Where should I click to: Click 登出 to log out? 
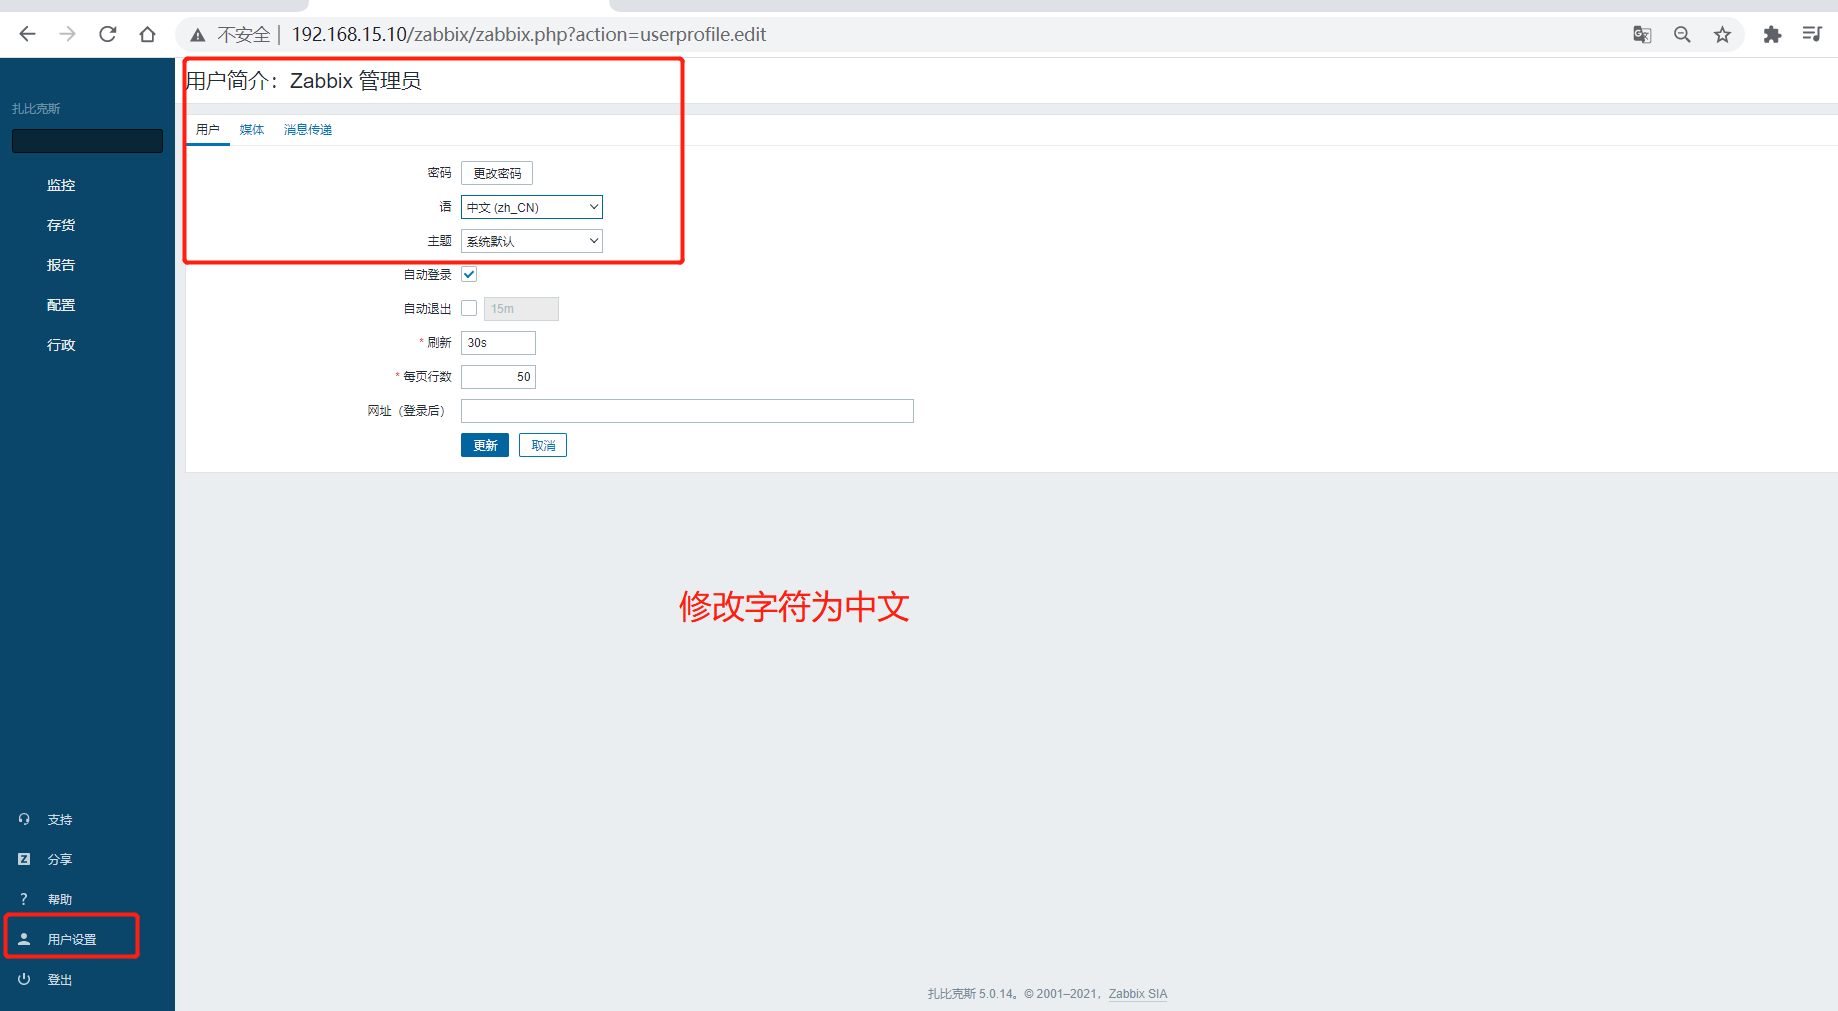[x=60, y=979]
